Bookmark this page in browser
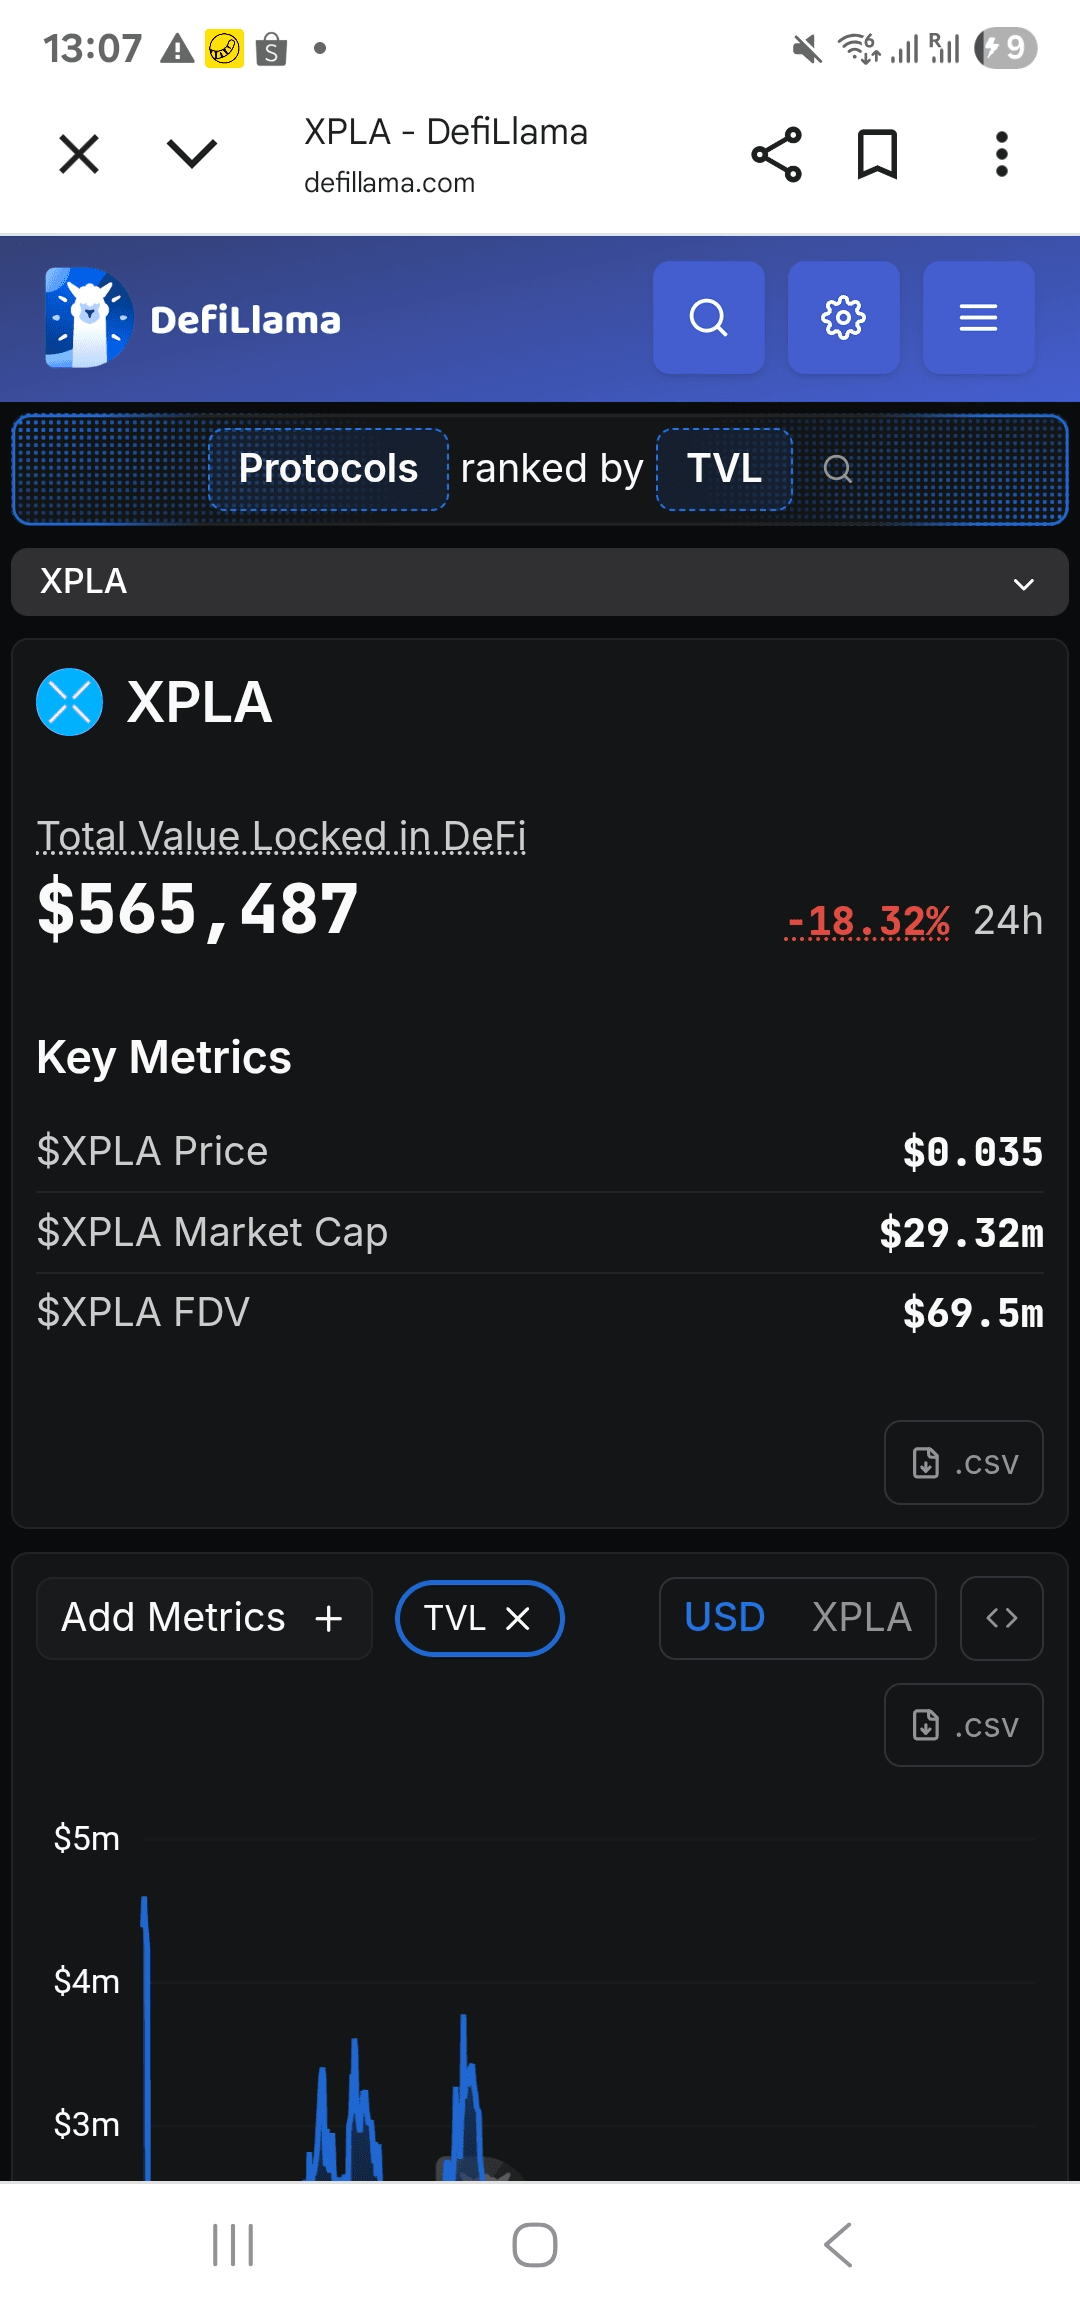 click(x=877, y=154)
